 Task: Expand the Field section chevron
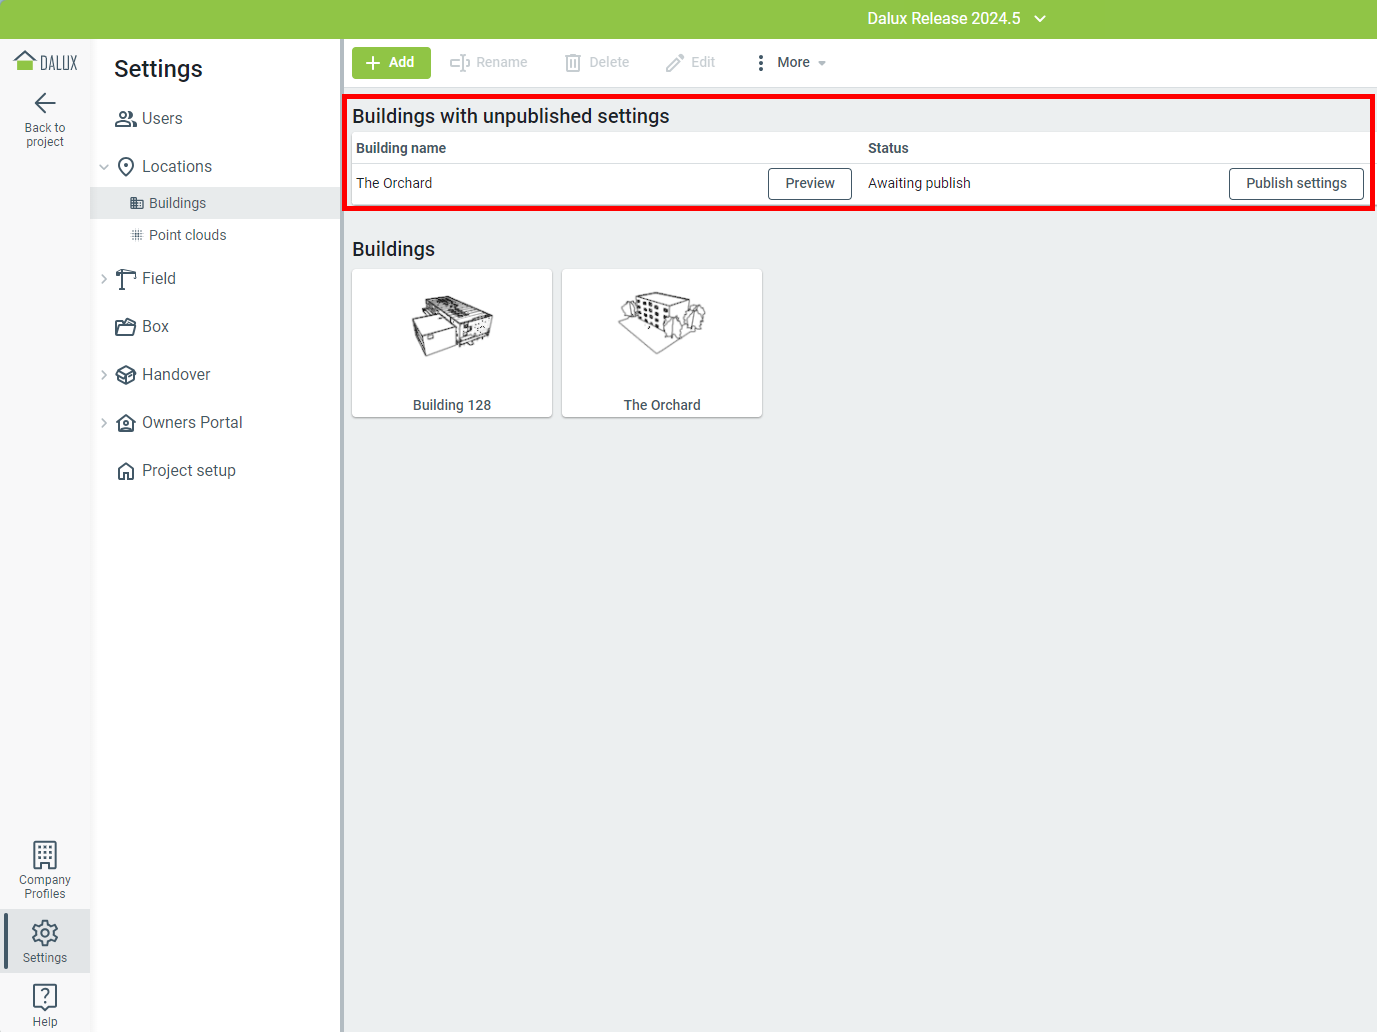(104, 279)
